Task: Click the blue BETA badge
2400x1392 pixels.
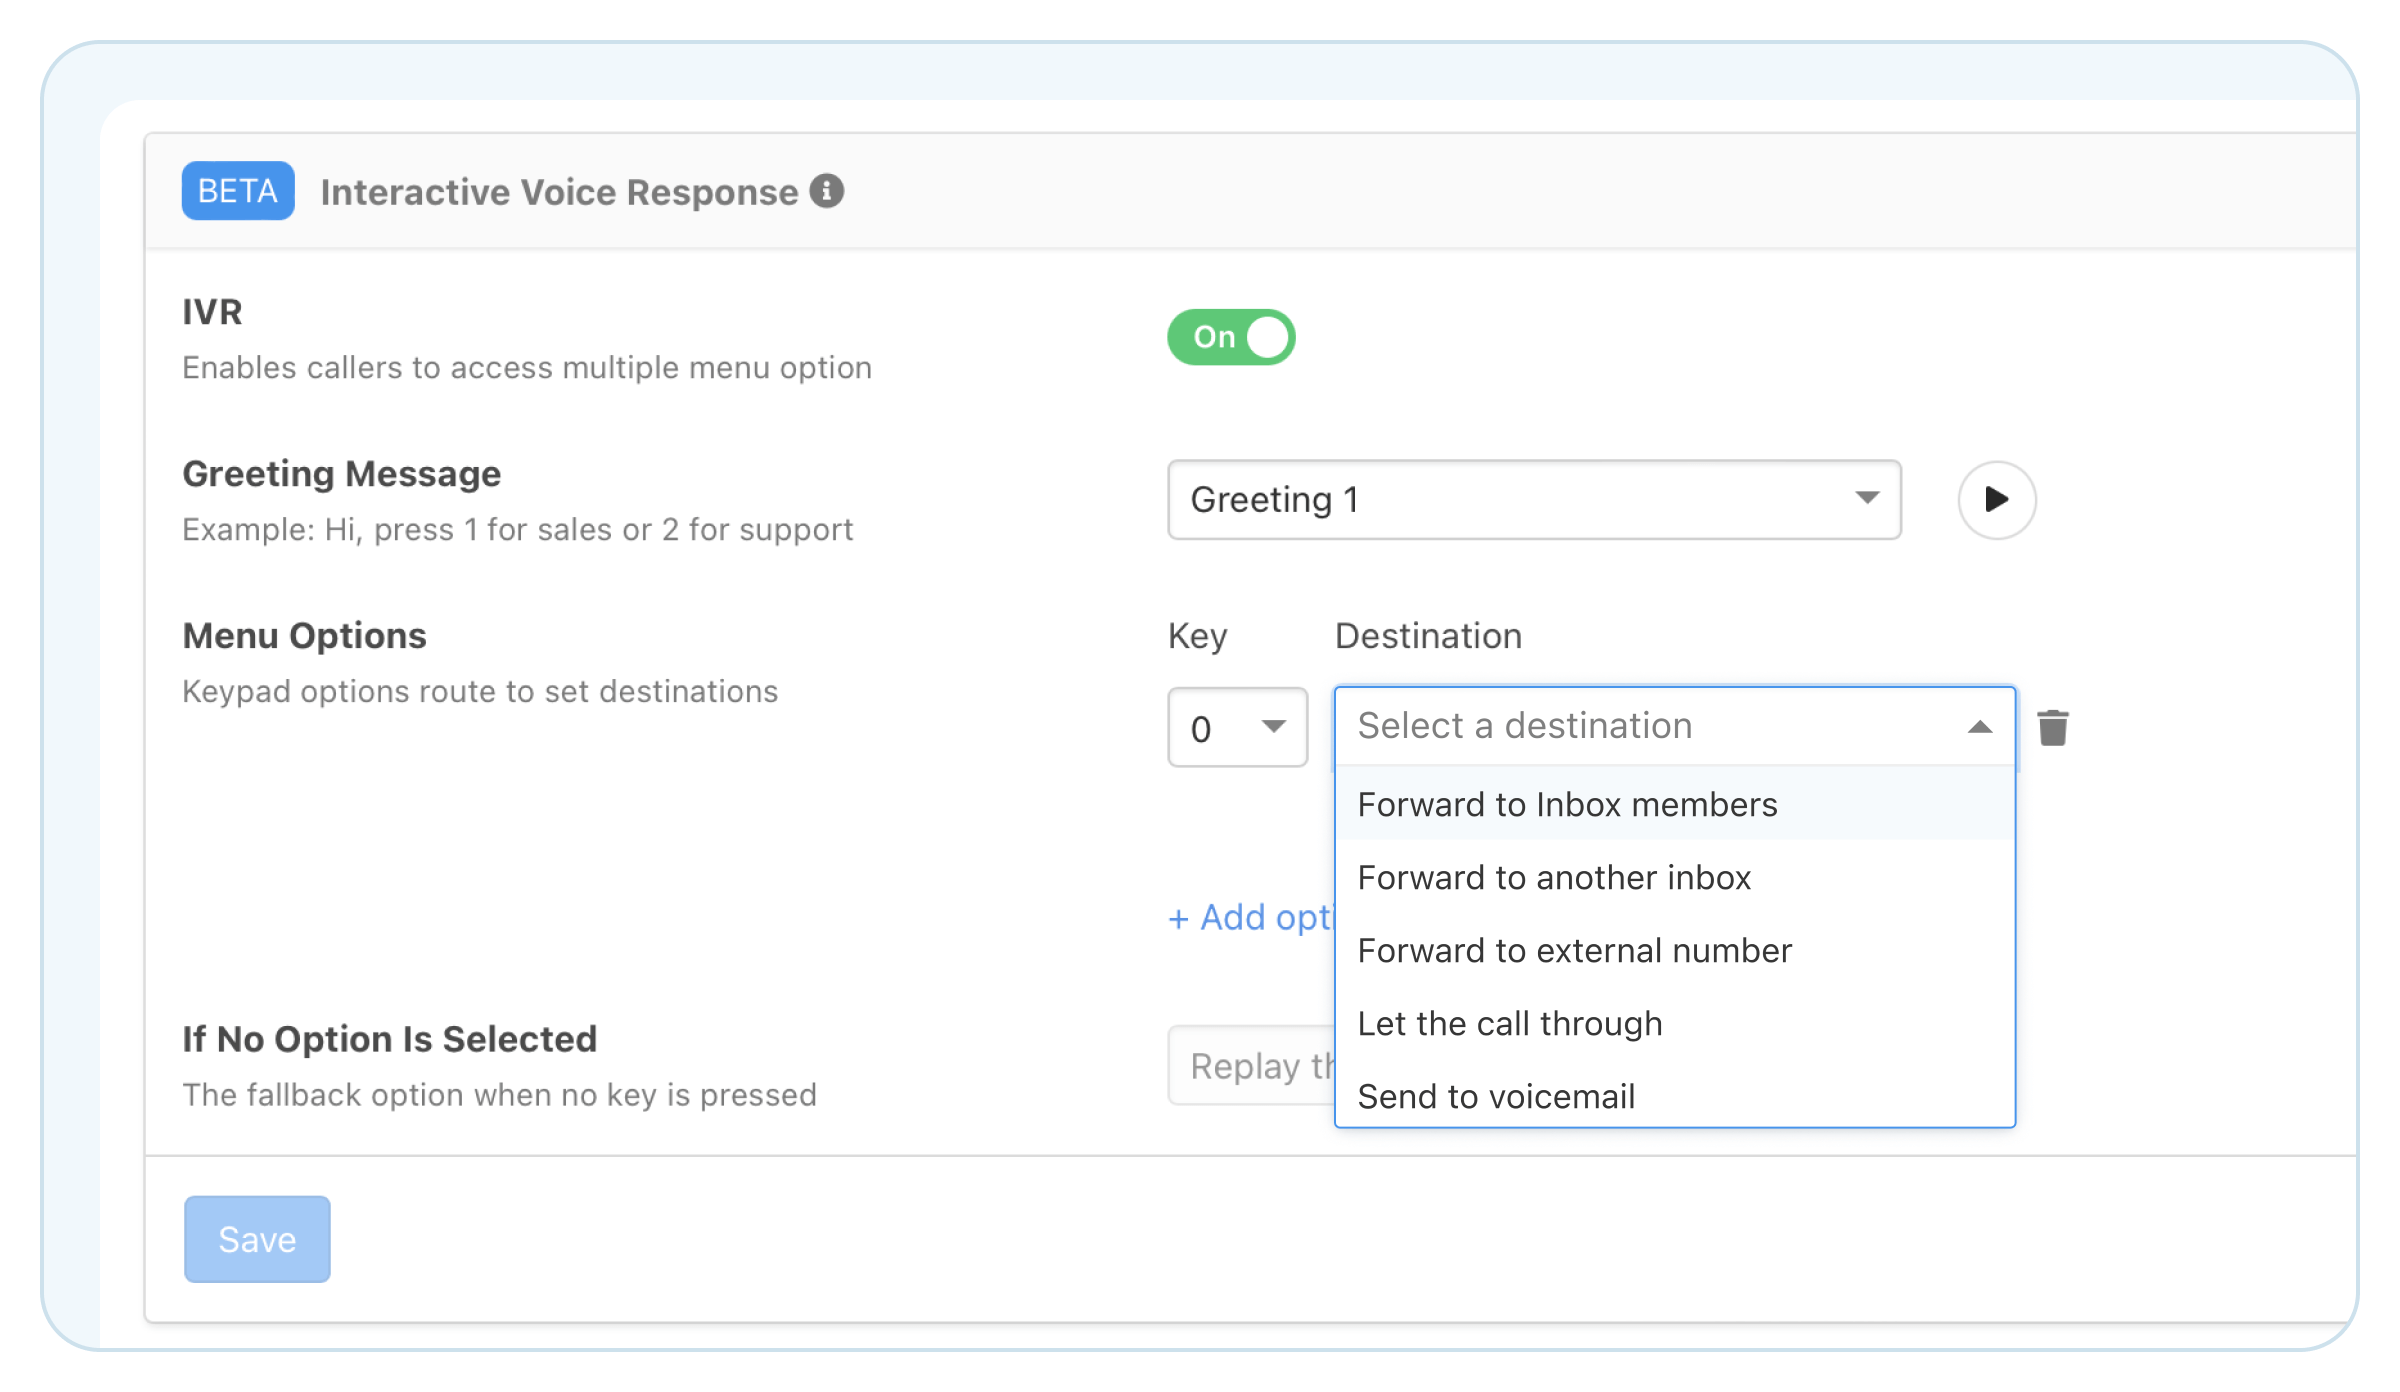Action: point(237,190)
